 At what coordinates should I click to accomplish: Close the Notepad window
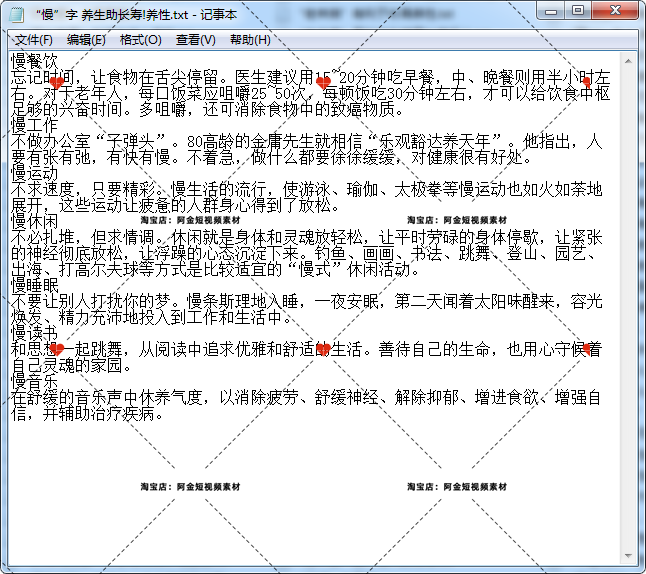point(617,12)
